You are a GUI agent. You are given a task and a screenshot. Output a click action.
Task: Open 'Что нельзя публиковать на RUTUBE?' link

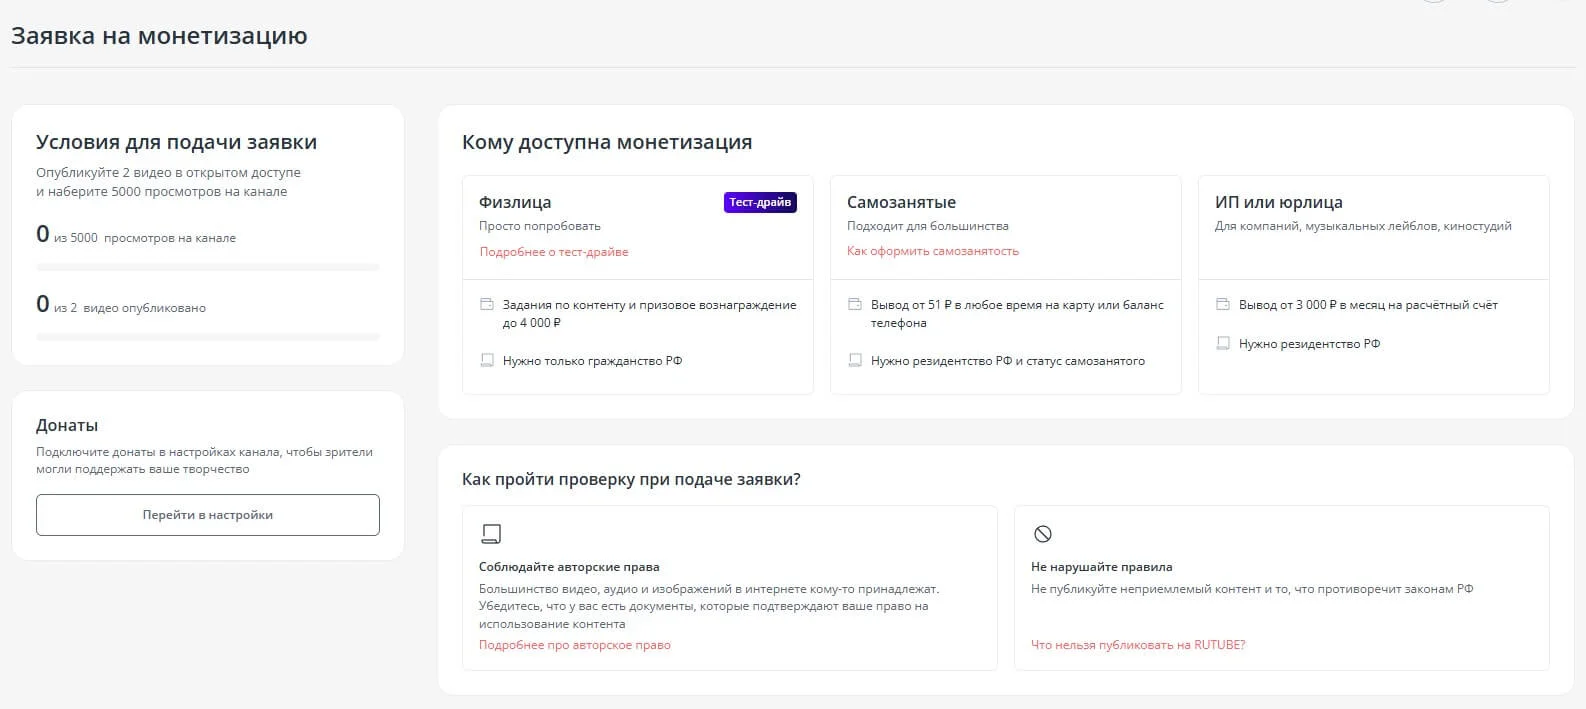[x=1137, y=645]
